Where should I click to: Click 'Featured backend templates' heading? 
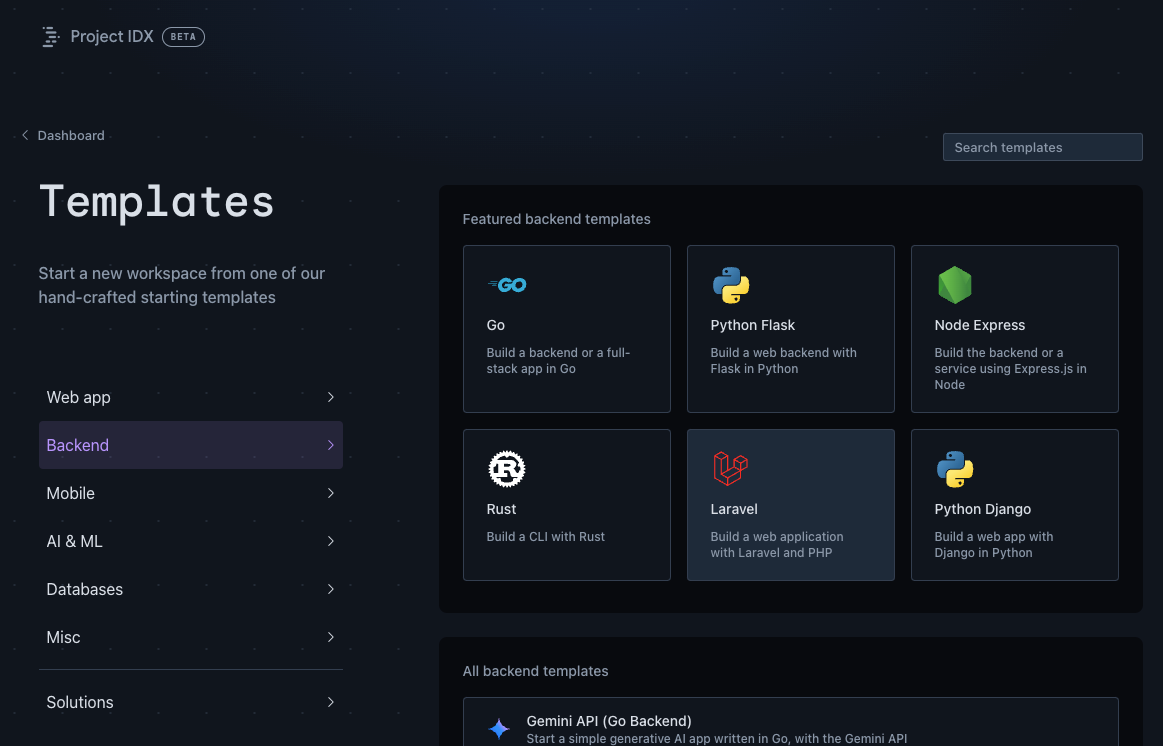click(x=556, y=219)
